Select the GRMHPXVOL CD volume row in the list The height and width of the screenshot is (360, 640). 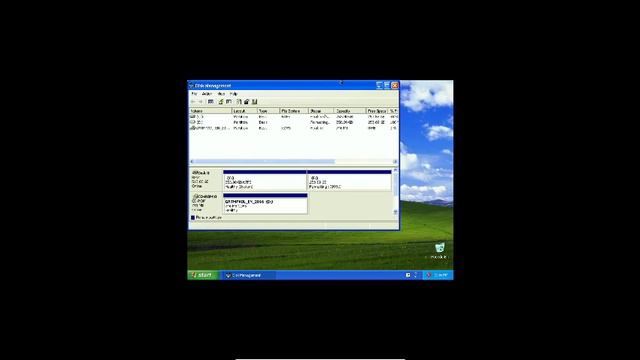[x=293, y=128]
